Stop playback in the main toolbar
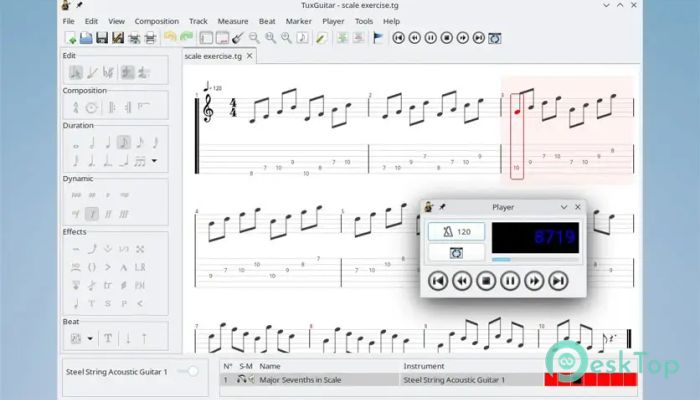 click(446, 38)
